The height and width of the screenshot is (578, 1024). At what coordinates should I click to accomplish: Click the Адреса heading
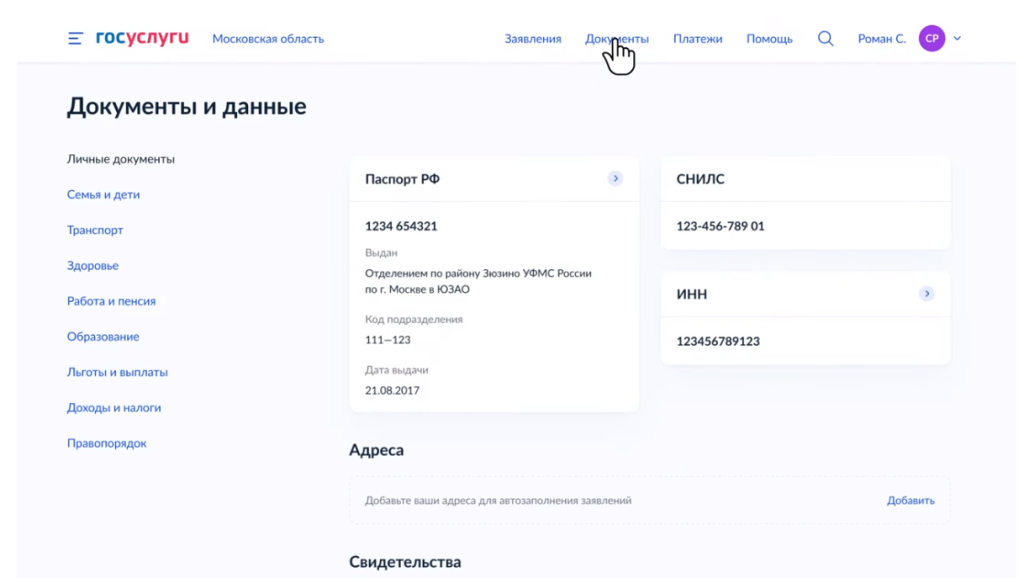pos(376,450)
